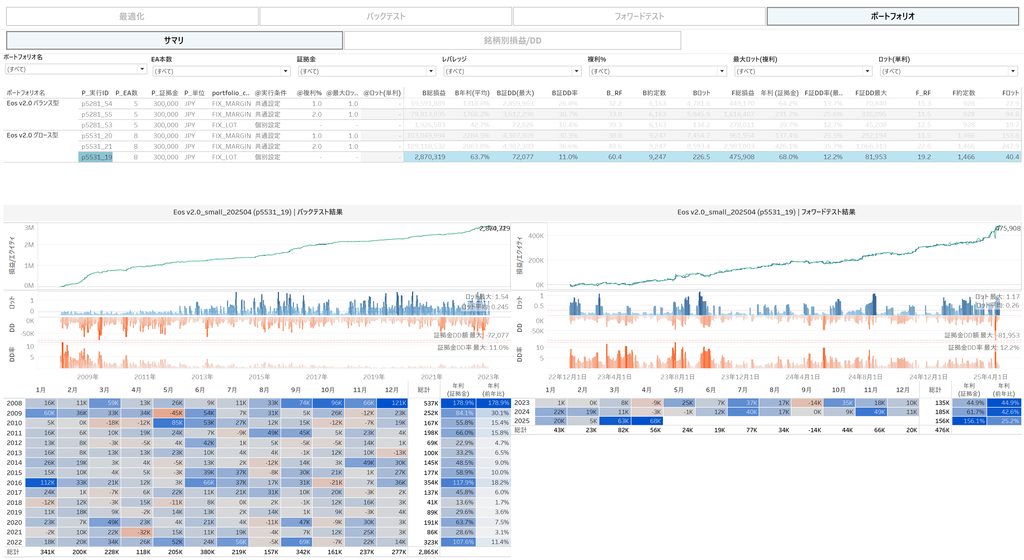
Task: Switch to the フォワードテスト tab
Action: 638,16
